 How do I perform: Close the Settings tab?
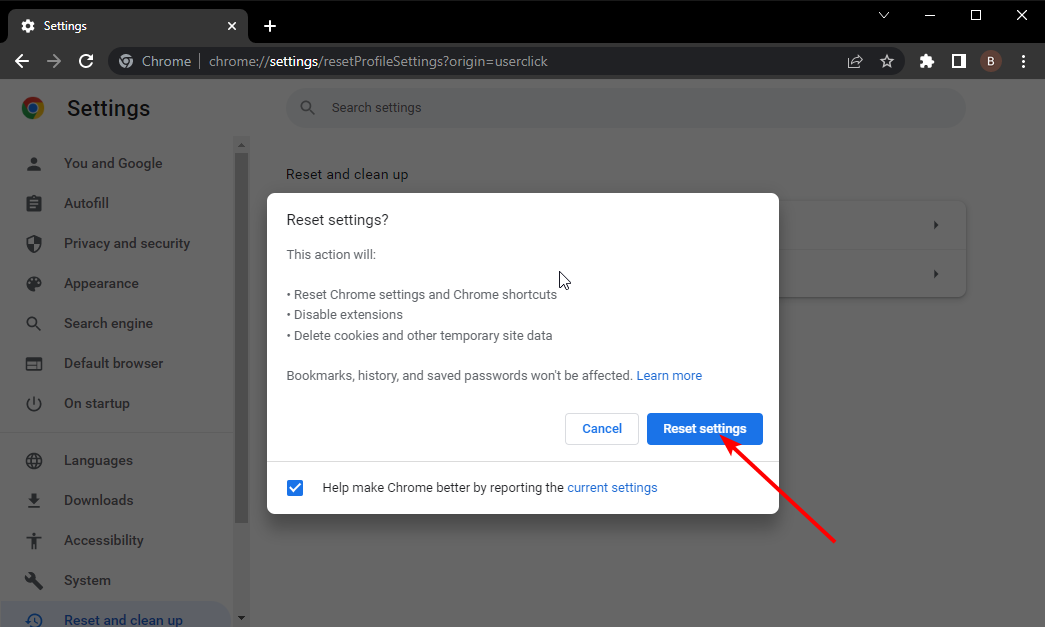[x=232, y=26]
